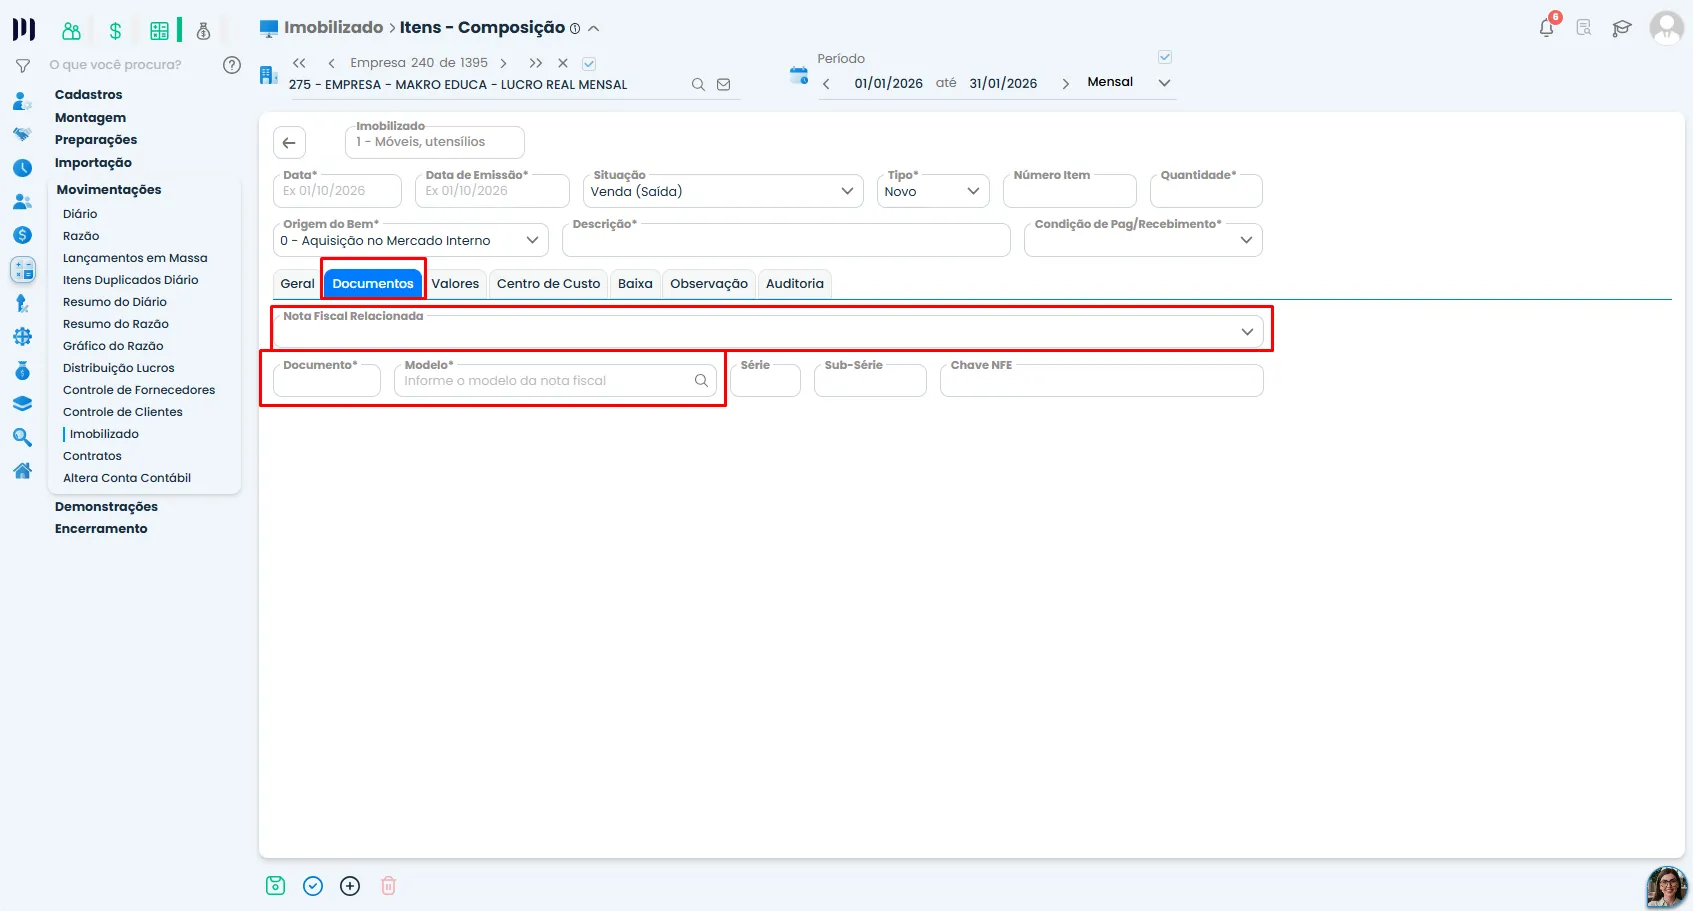Open the Situação dropdown showing Venda (Saída)
The image size is (1693, 911).
[x=723, y=191]
